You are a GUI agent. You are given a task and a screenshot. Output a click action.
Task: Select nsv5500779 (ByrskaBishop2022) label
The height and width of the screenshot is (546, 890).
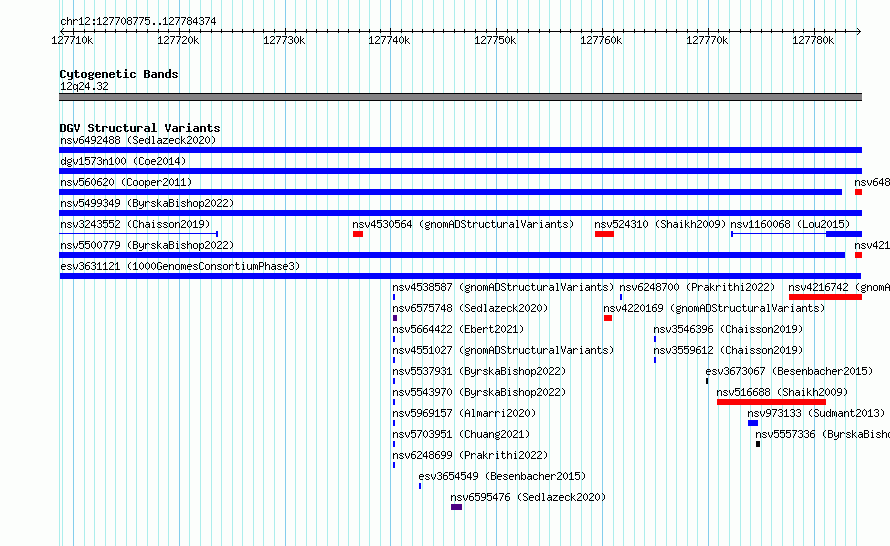[x=147, y=245]
